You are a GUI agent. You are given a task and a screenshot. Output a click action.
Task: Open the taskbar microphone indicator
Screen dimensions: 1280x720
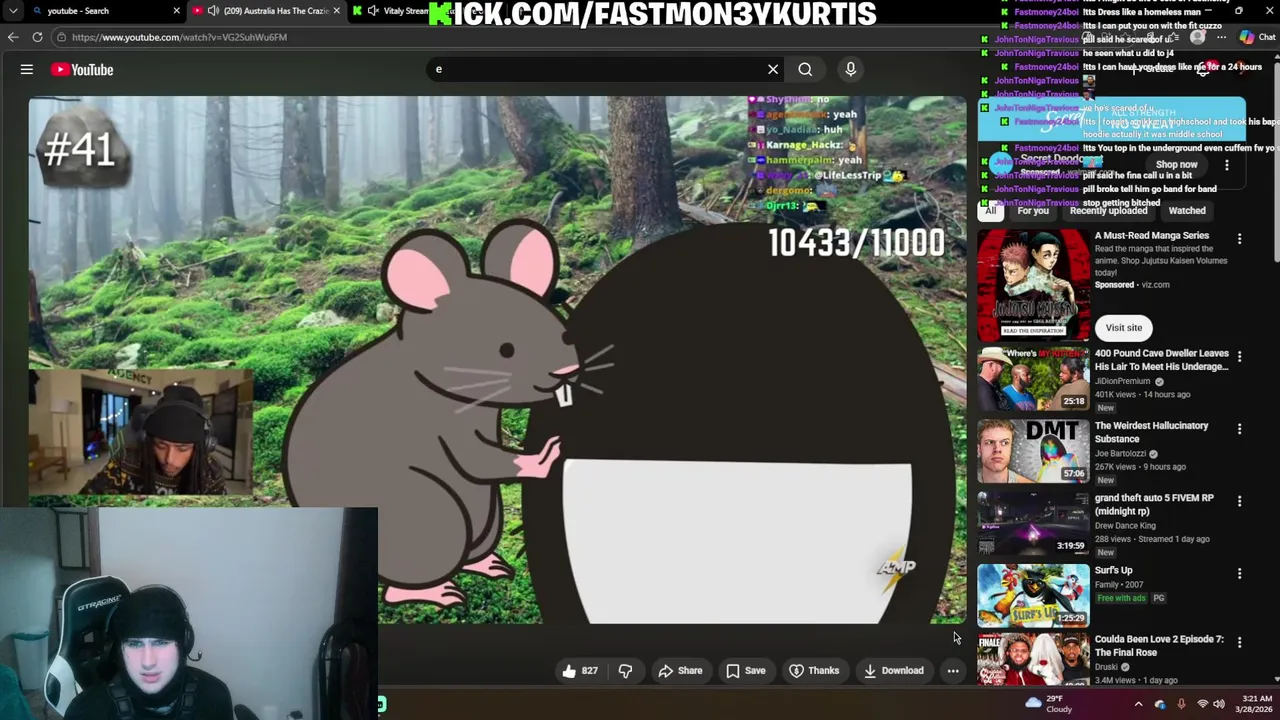pyautogui.click(x=1181, y=704)
